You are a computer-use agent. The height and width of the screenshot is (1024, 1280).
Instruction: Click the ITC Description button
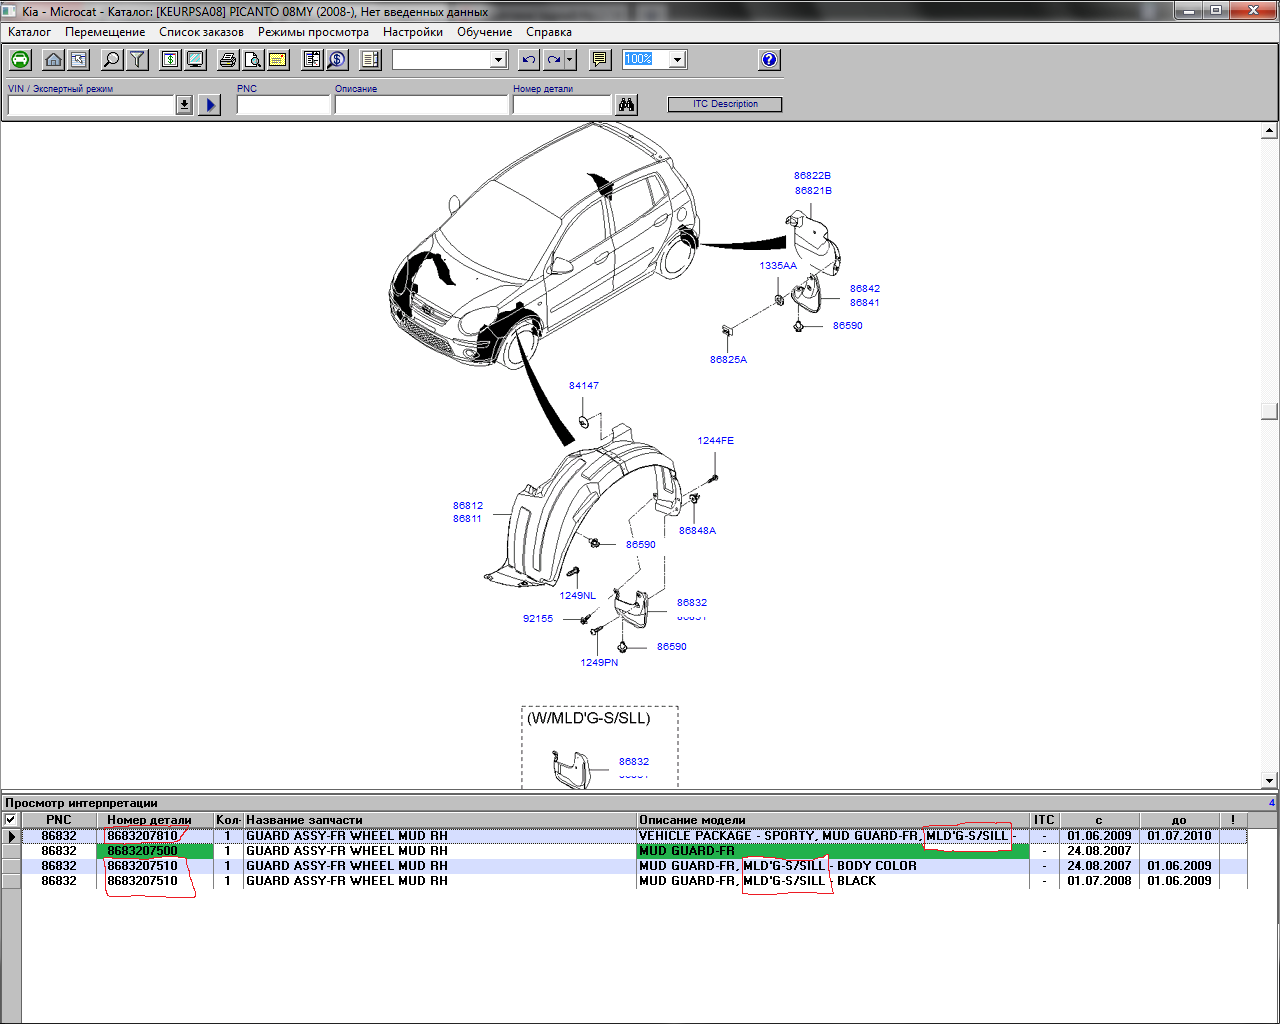(x=725, y=104)
